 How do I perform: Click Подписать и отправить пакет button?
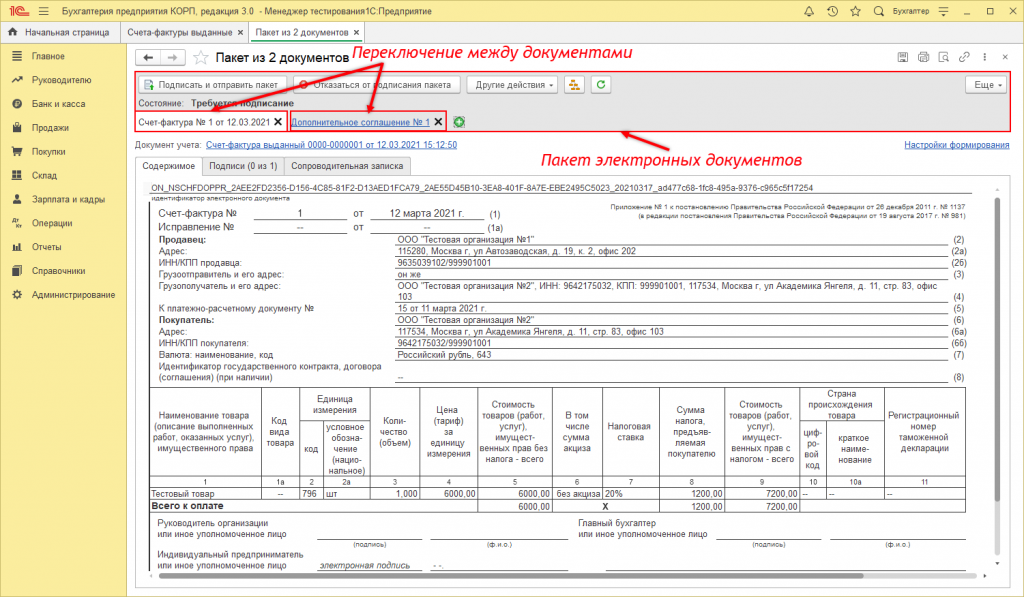[212, 85]
